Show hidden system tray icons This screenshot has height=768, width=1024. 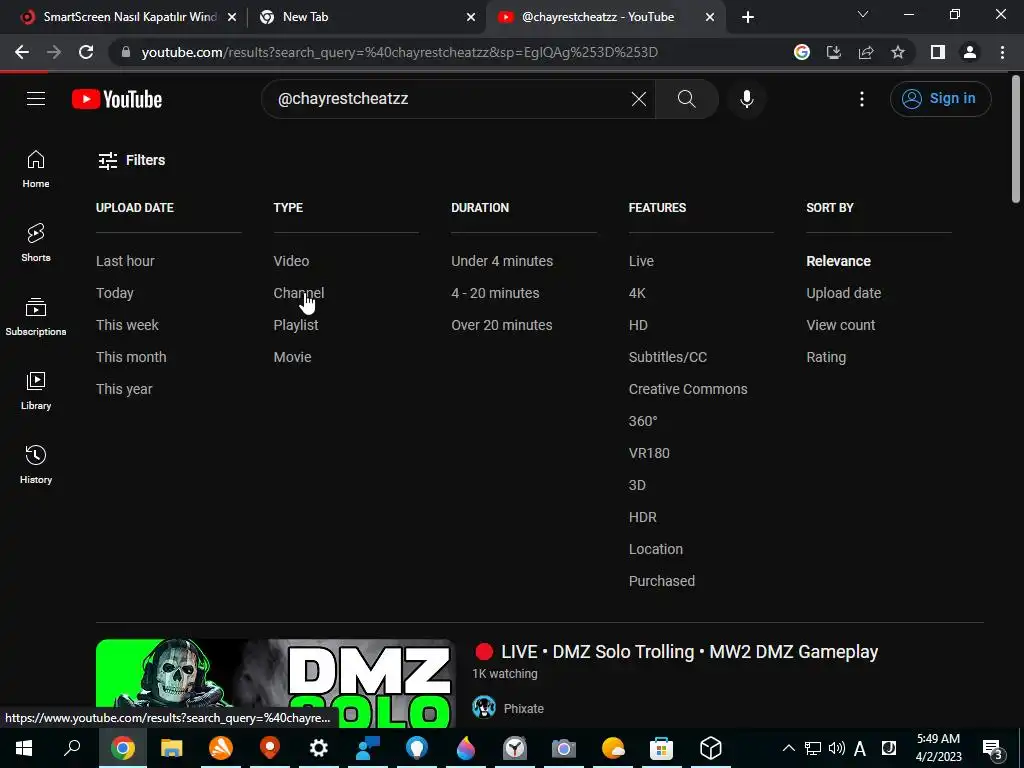click(x=788, y=748)
